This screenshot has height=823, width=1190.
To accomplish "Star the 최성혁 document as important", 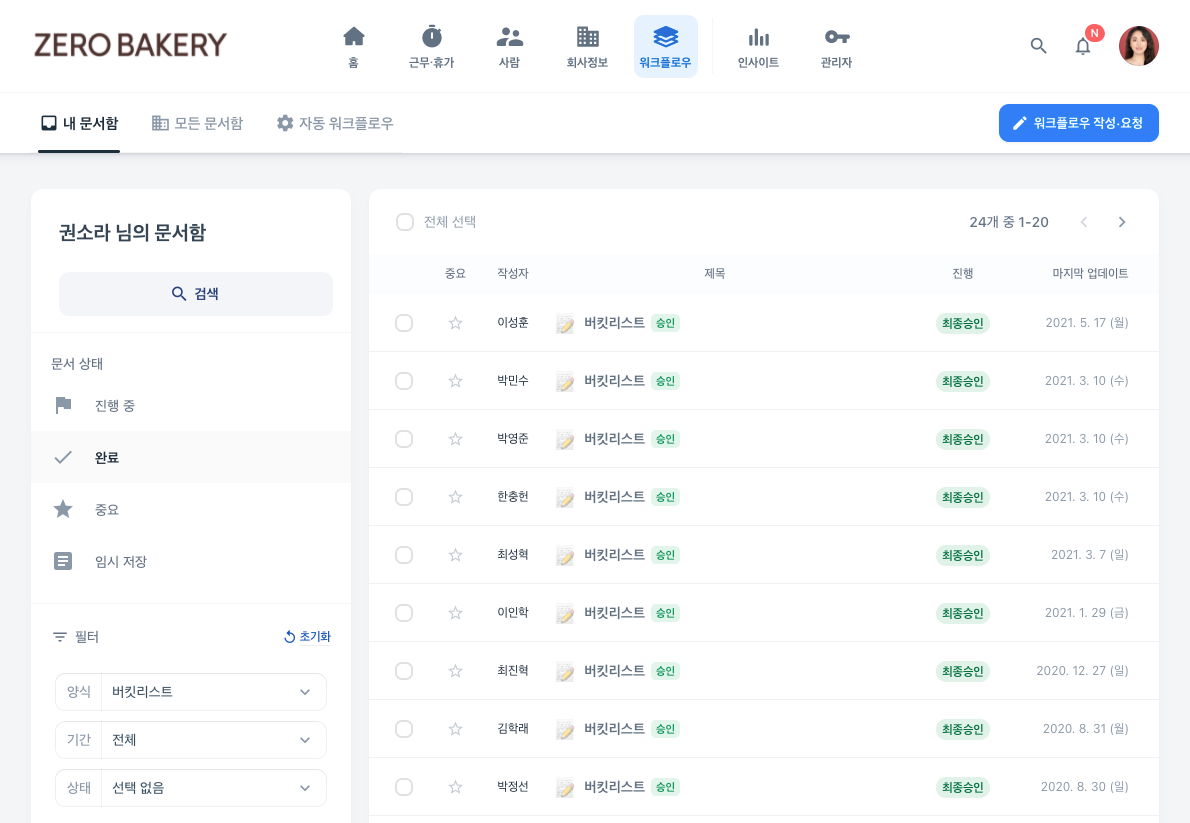I will tap(455, 555).
